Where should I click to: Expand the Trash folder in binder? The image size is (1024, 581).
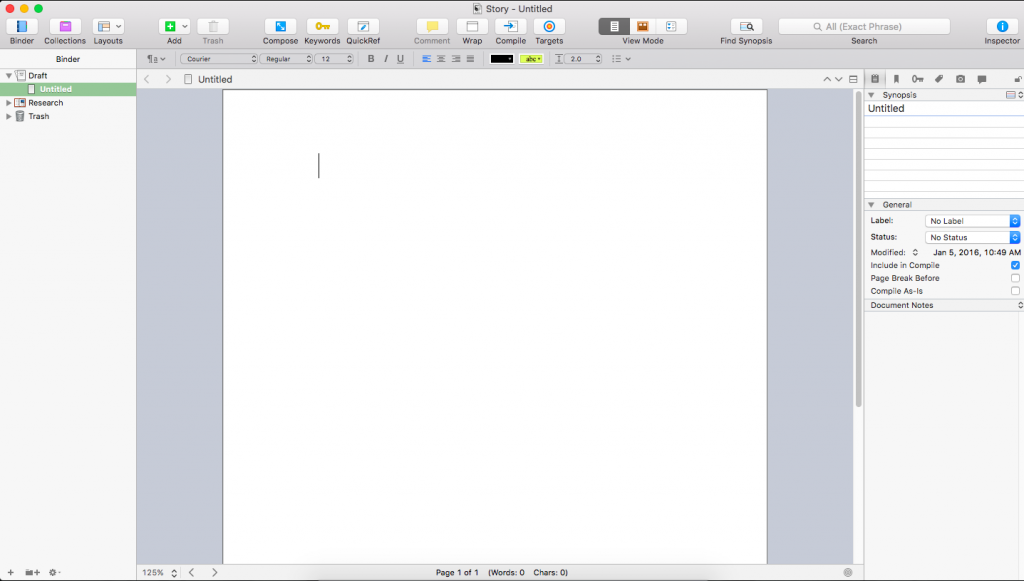coord(8,116)
